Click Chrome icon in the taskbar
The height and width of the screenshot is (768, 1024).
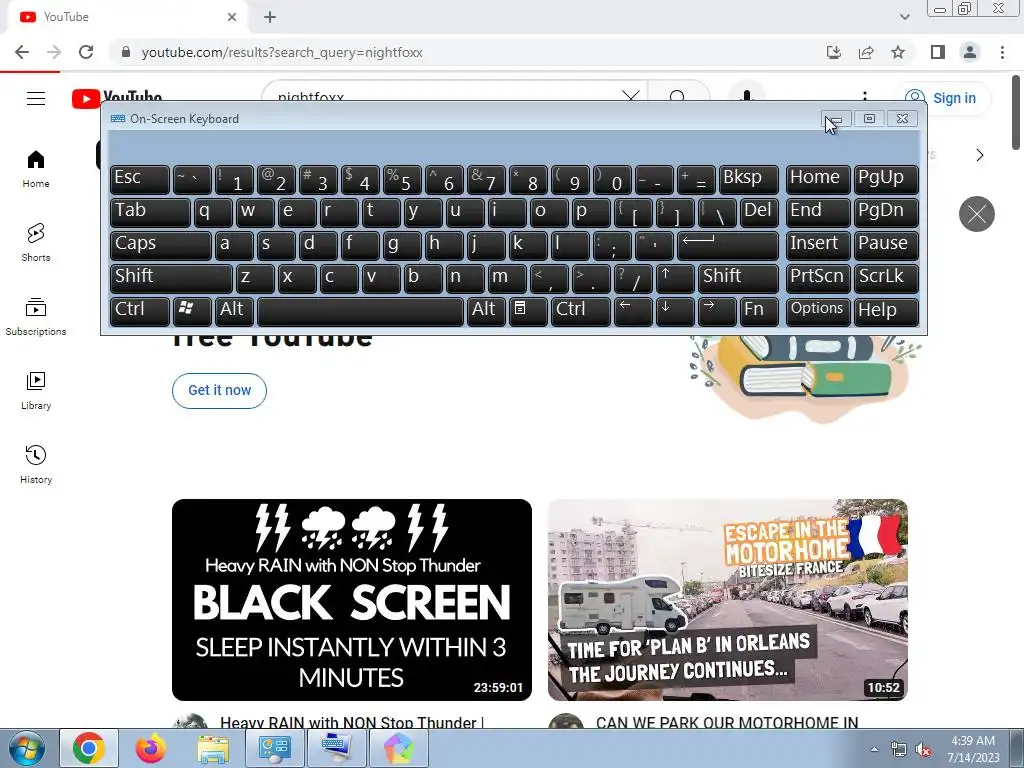(x=89, y=748)
